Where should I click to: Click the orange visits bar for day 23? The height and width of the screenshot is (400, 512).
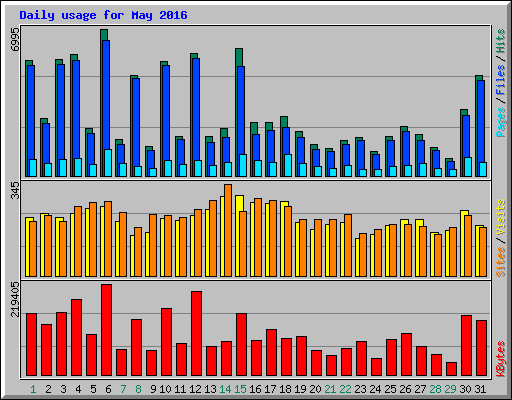(x=363, y=255)
